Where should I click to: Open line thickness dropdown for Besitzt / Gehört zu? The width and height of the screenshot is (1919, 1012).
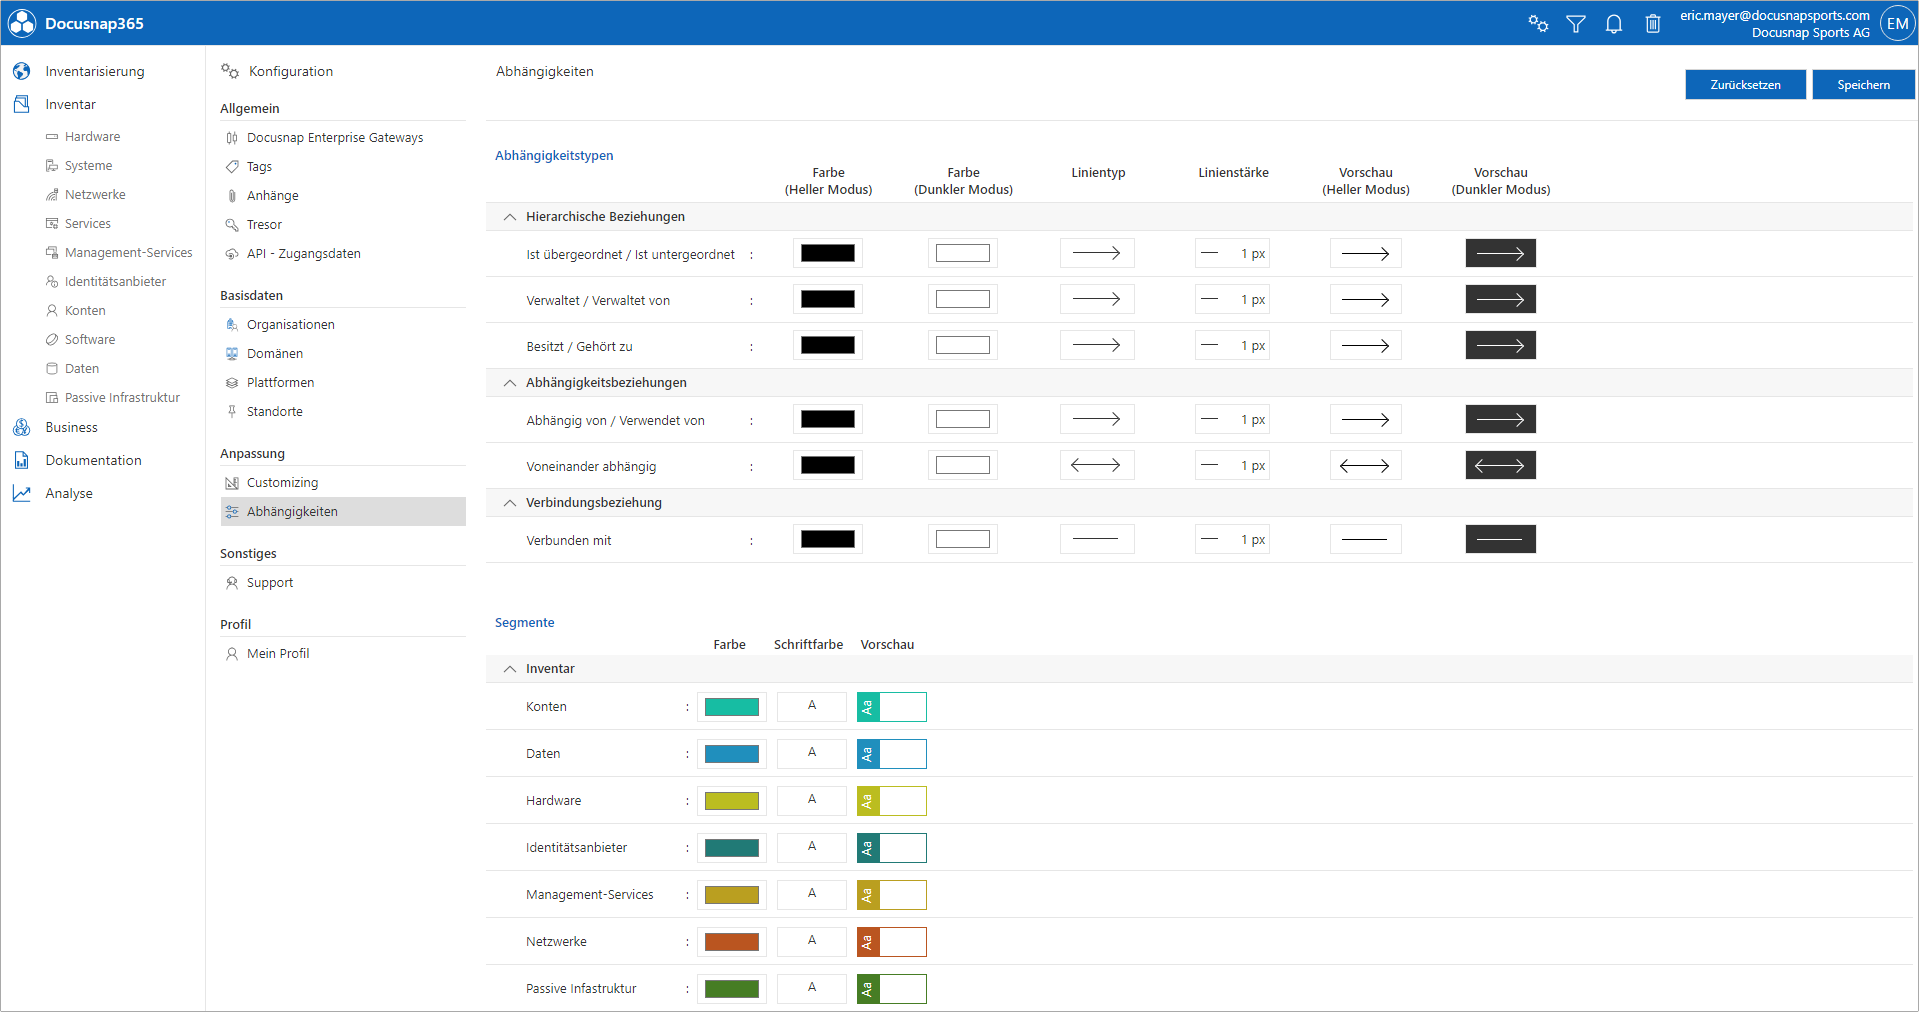[x=1232, y=345]
